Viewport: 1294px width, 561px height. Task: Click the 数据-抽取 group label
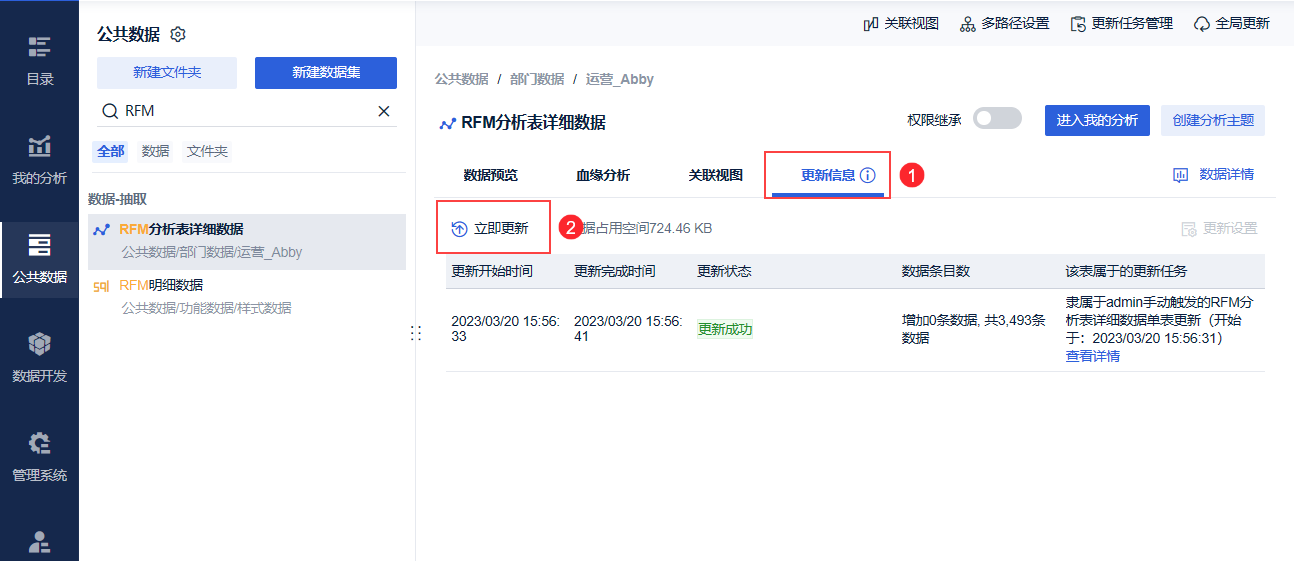(118, 199)
